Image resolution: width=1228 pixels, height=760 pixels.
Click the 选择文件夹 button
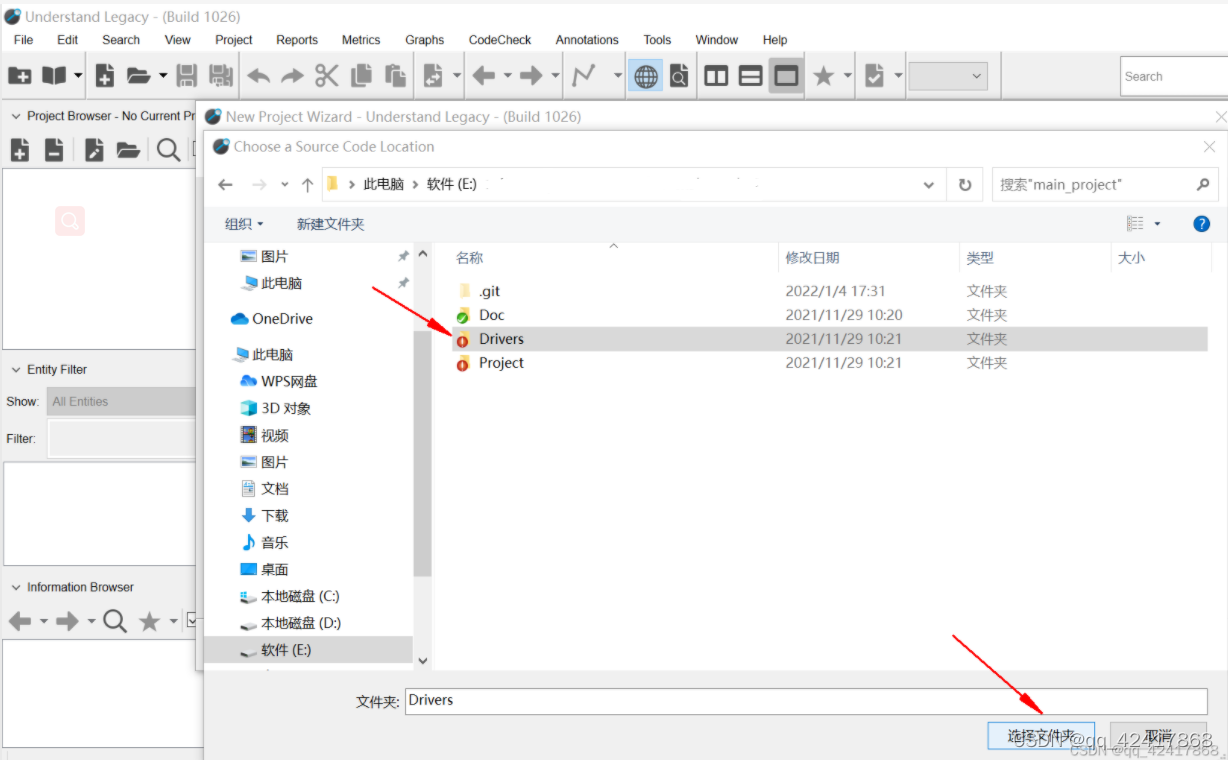click(1041, 737)
